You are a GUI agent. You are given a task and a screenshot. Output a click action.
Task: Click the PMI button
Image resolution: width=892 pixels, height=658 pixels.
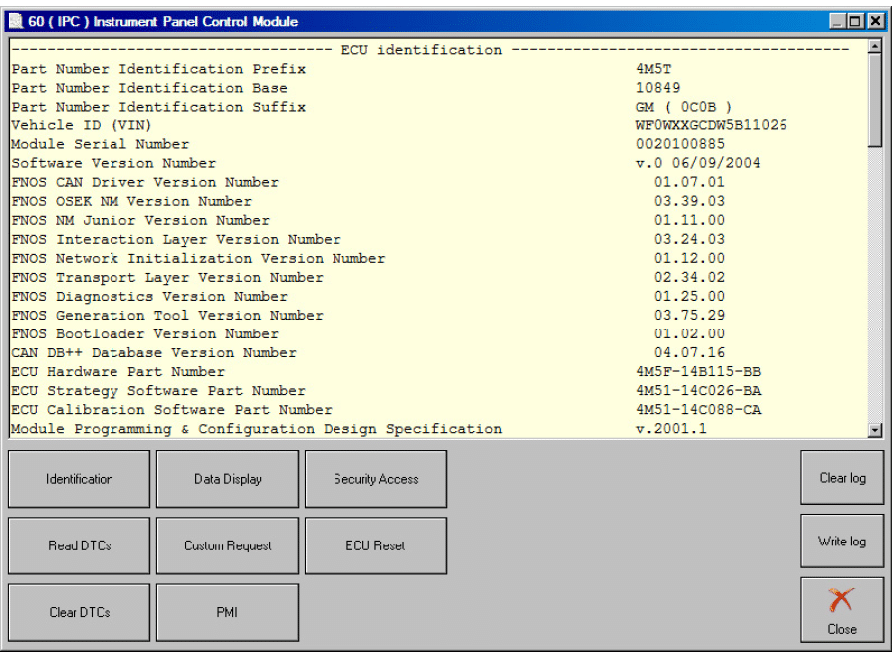pos(228,613)
